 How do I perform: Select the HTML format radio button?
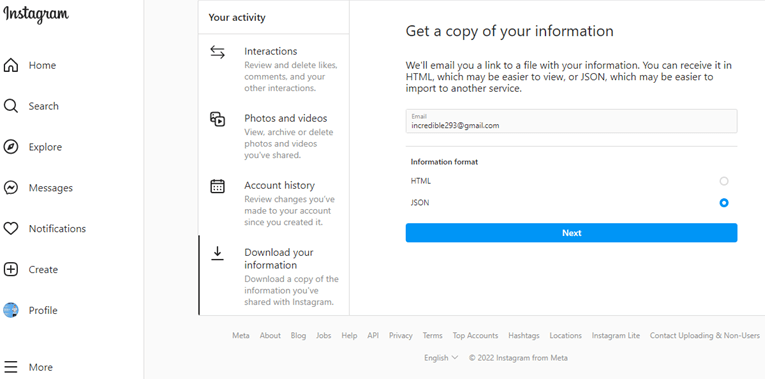(x=724, y=181)
